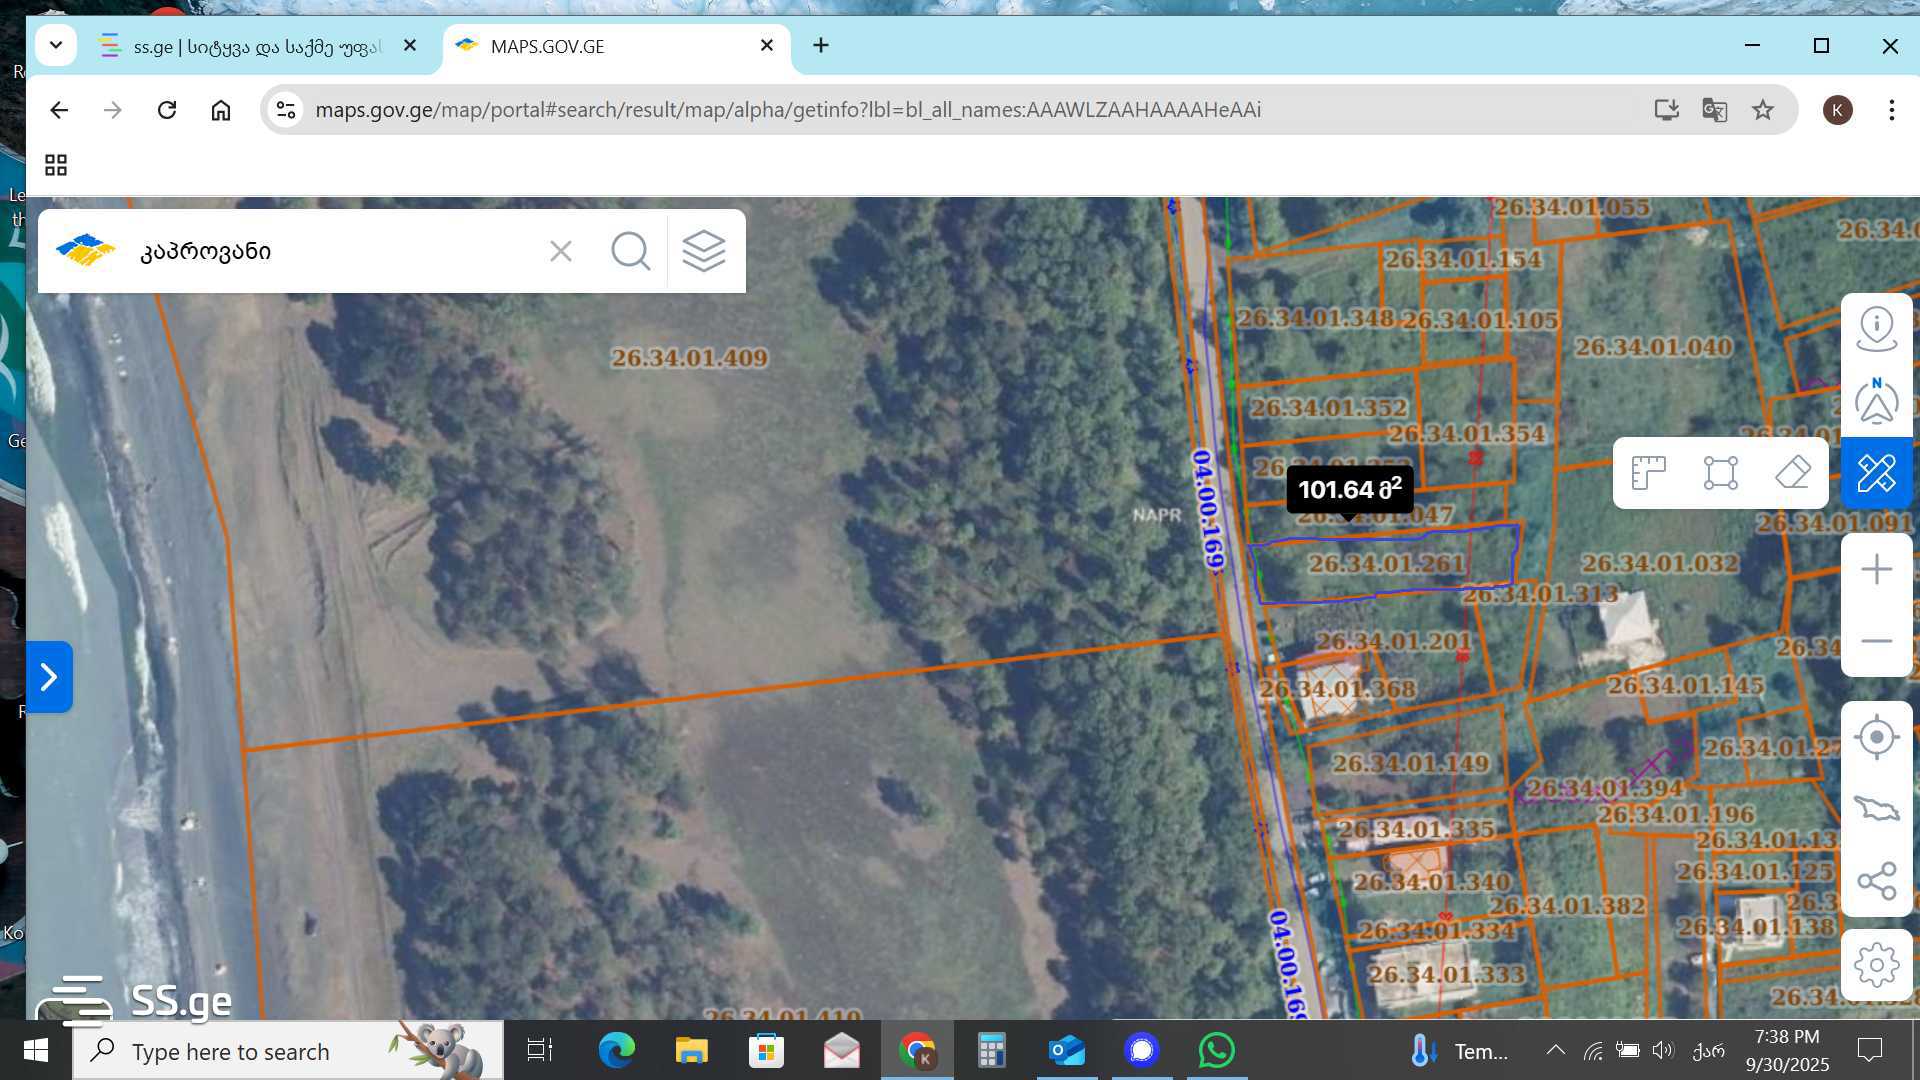This screenshot has height=1080, width=1920.
Task: Expand the left side panel arrow
Action: [49, 677]
